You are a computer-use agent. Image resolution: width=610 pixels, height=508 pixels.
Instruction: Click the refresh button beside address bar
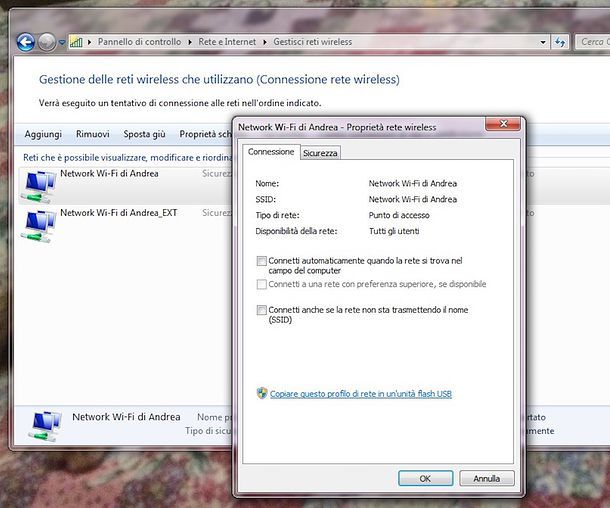[x=561, y=42]
